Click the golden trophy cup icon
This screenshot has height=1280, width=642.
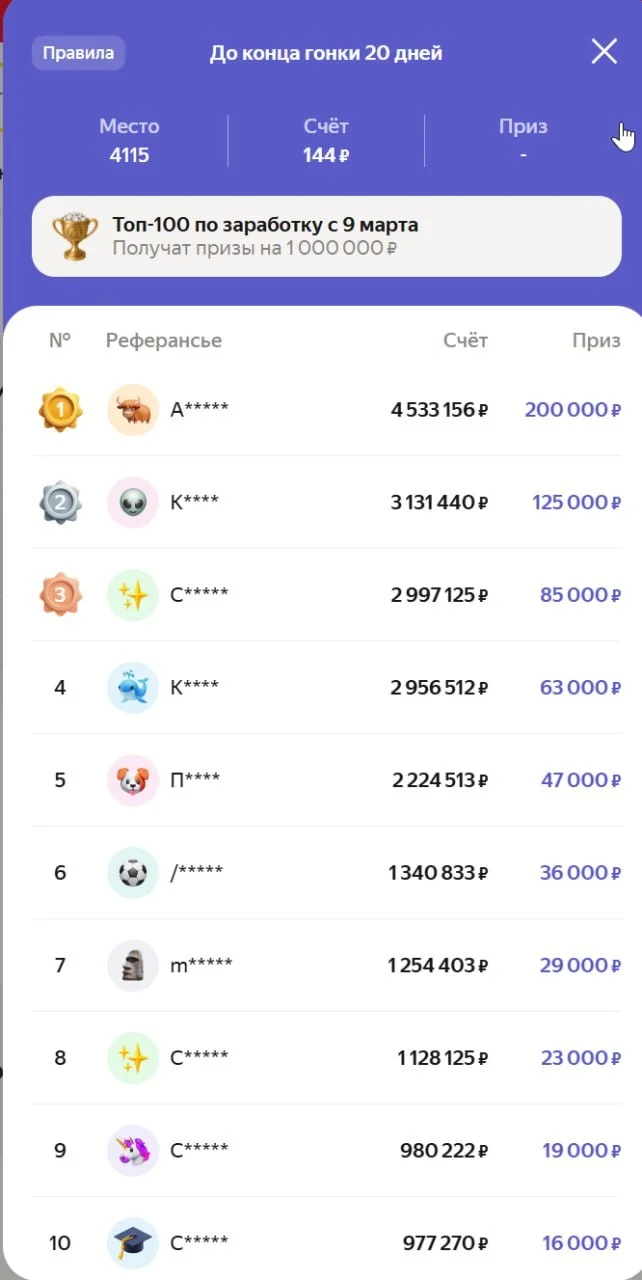(x=75, y=236)
